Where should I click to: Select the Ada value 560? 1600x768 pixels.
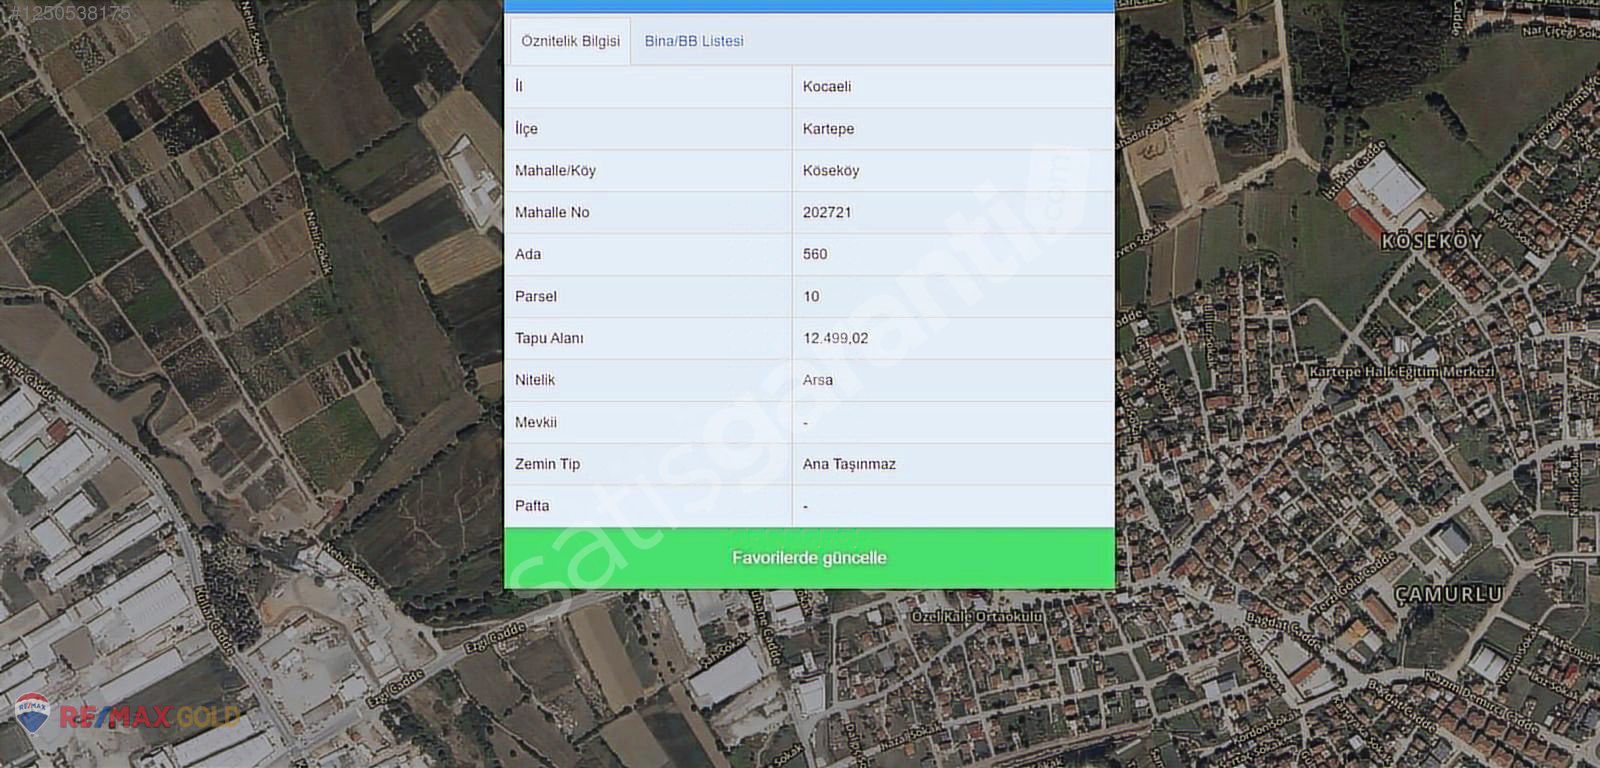814,255
